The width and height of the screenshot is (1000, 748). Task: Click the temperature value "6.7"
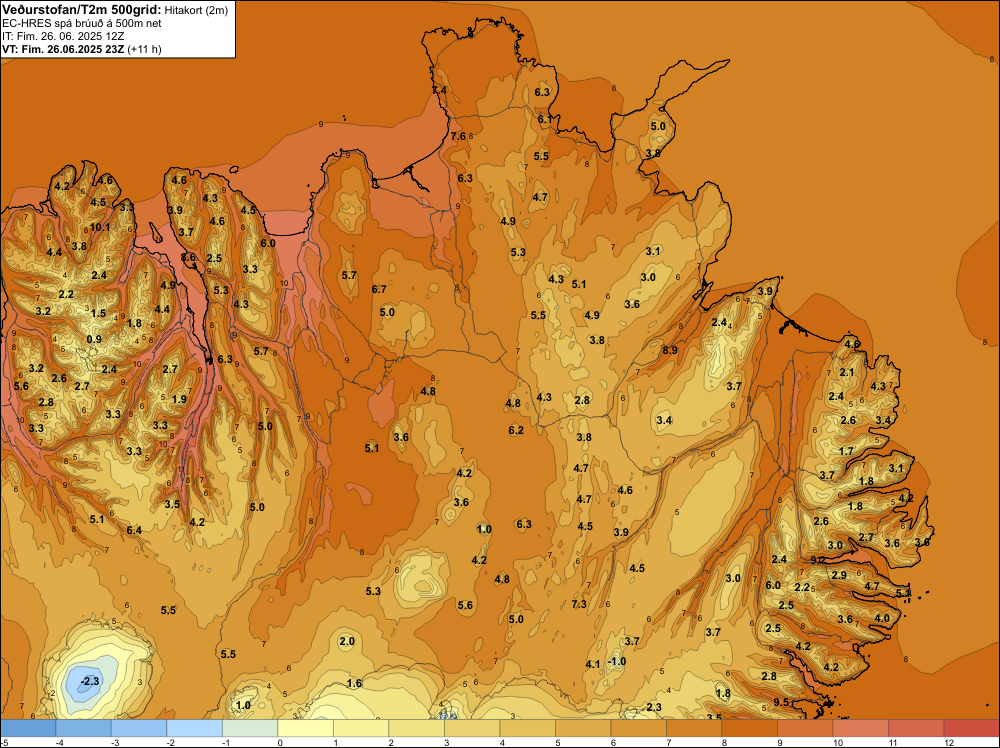(x=379, y=290)
